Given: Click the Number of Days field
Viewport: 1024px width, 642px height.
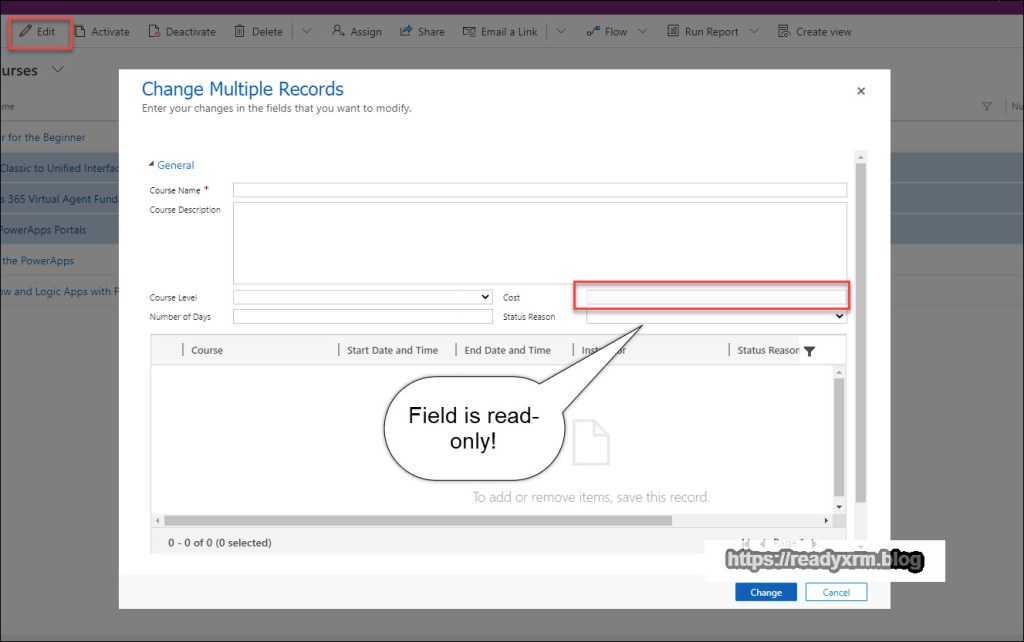Looking at the screenshot, I should pyautogui.click(x=362, y=317).
